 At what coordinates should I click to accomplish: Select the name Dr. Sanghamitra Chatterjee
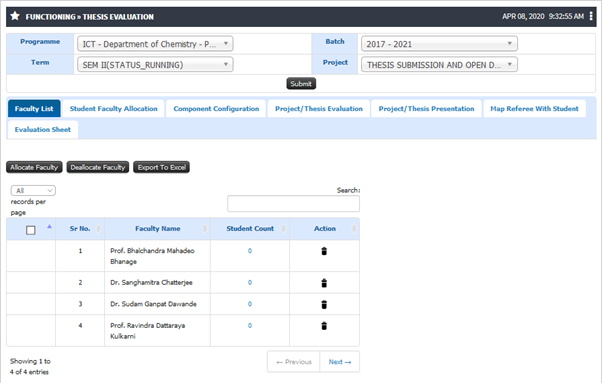coord(151,282)
